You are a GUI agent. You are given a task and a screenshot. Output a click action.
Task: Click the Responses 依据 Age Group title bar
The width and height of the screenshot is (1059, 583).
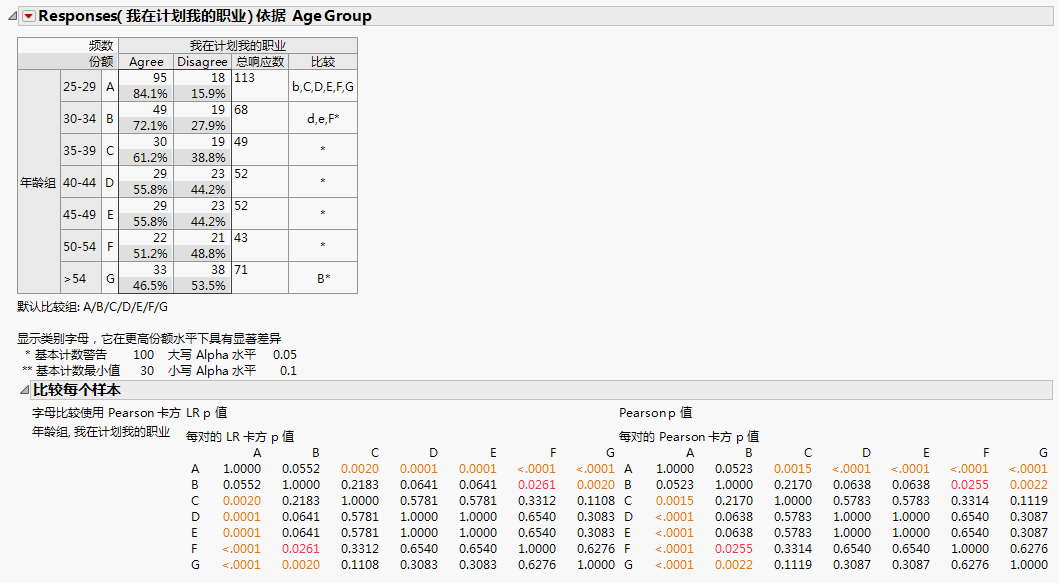(x=205, y=16)
